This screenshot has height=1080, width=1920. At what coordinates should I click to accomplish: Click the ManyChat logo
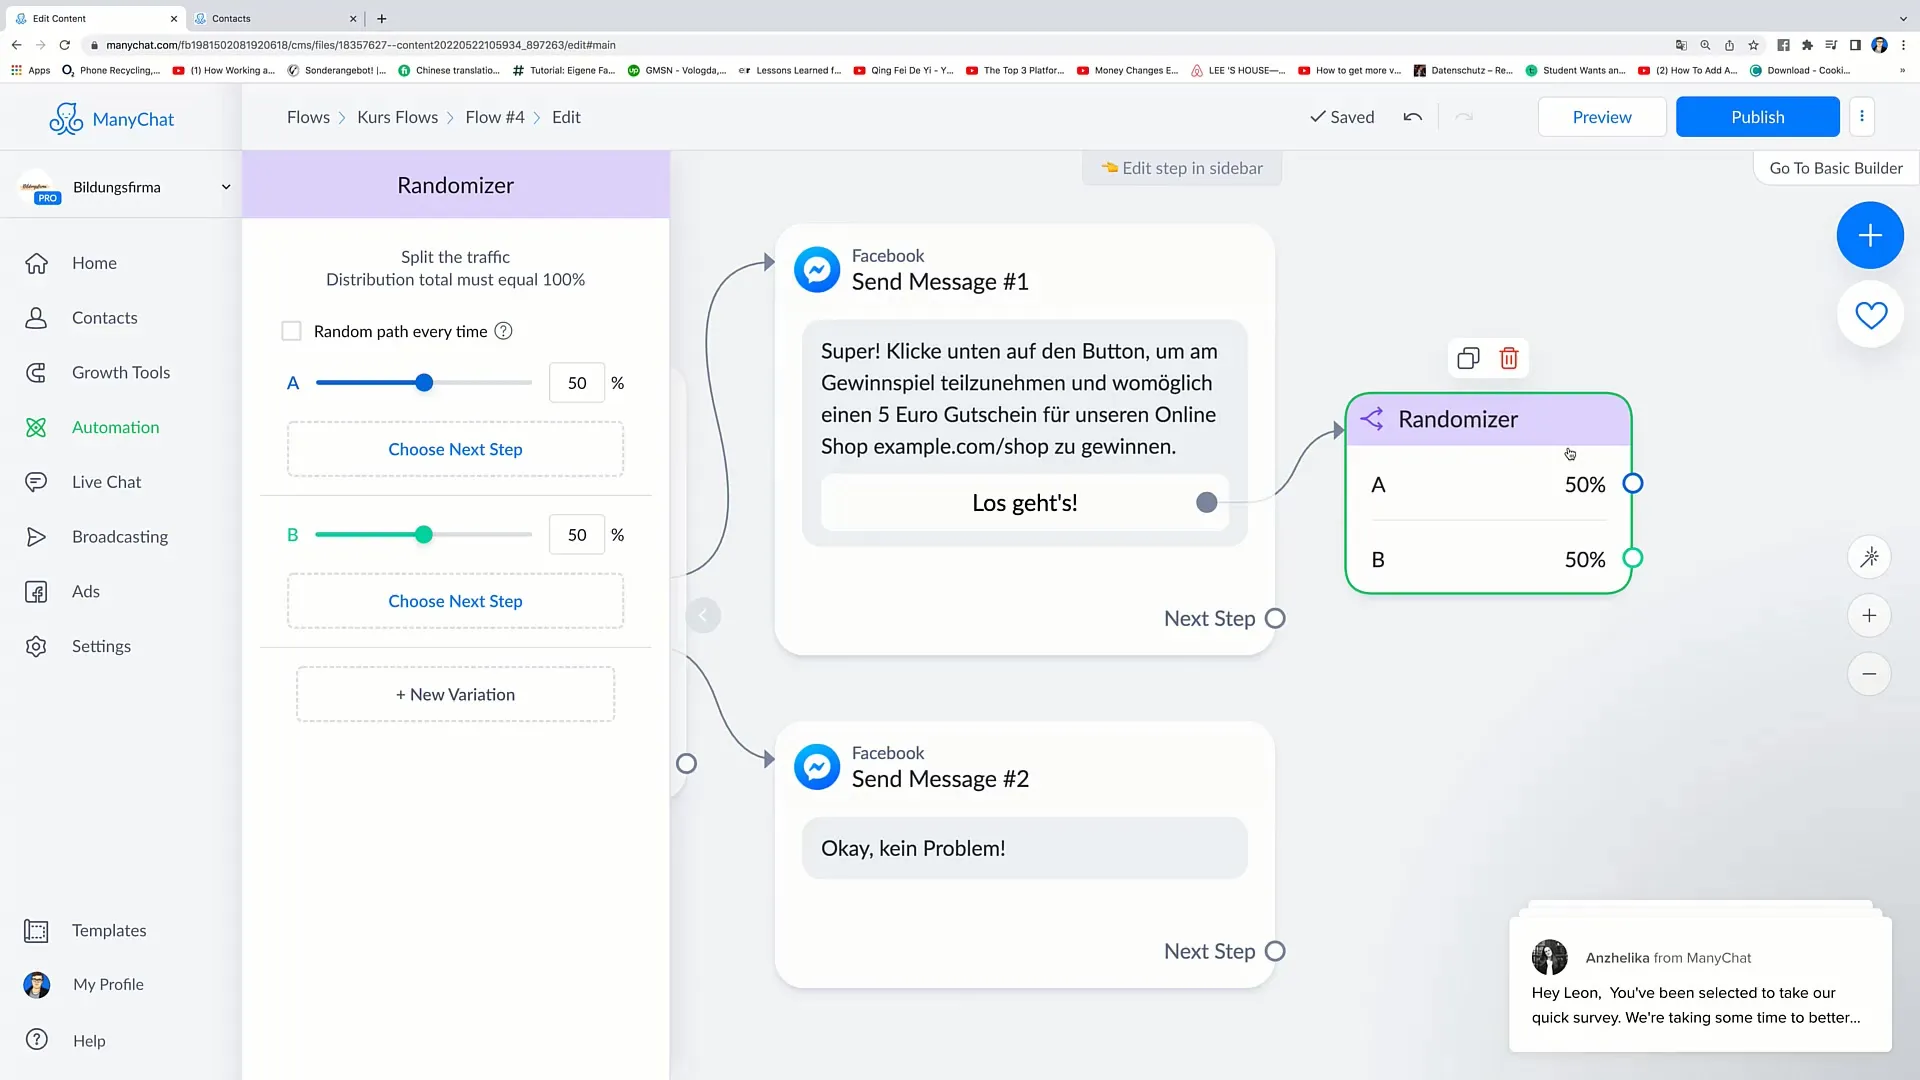pos(112,119)
